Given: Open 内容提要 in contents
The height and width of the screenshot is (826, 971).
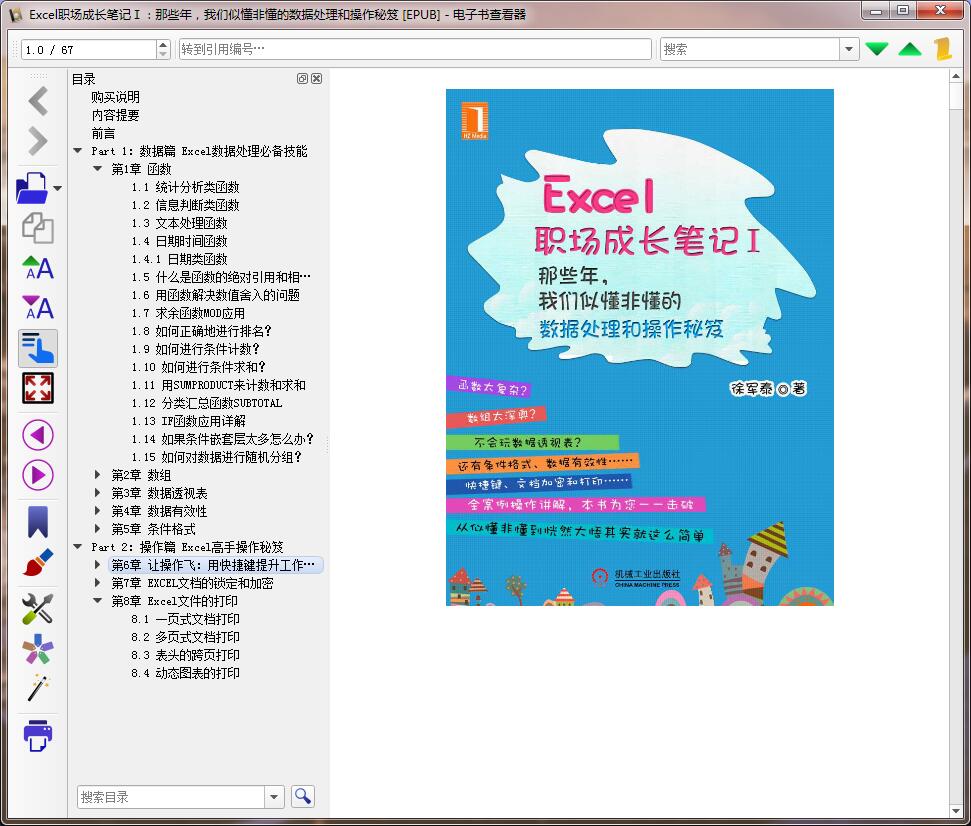Looking at the screenshot, I should pos(115,115).
